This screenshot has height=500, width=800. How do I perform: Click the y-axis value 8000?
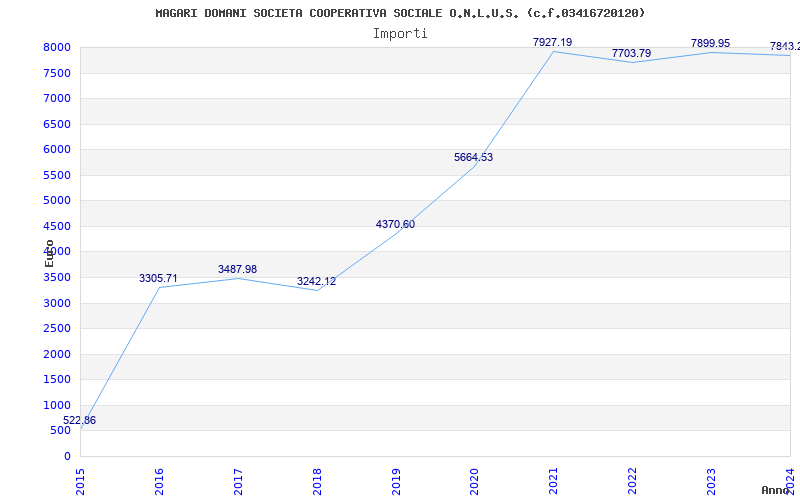[x=57, y=48]
